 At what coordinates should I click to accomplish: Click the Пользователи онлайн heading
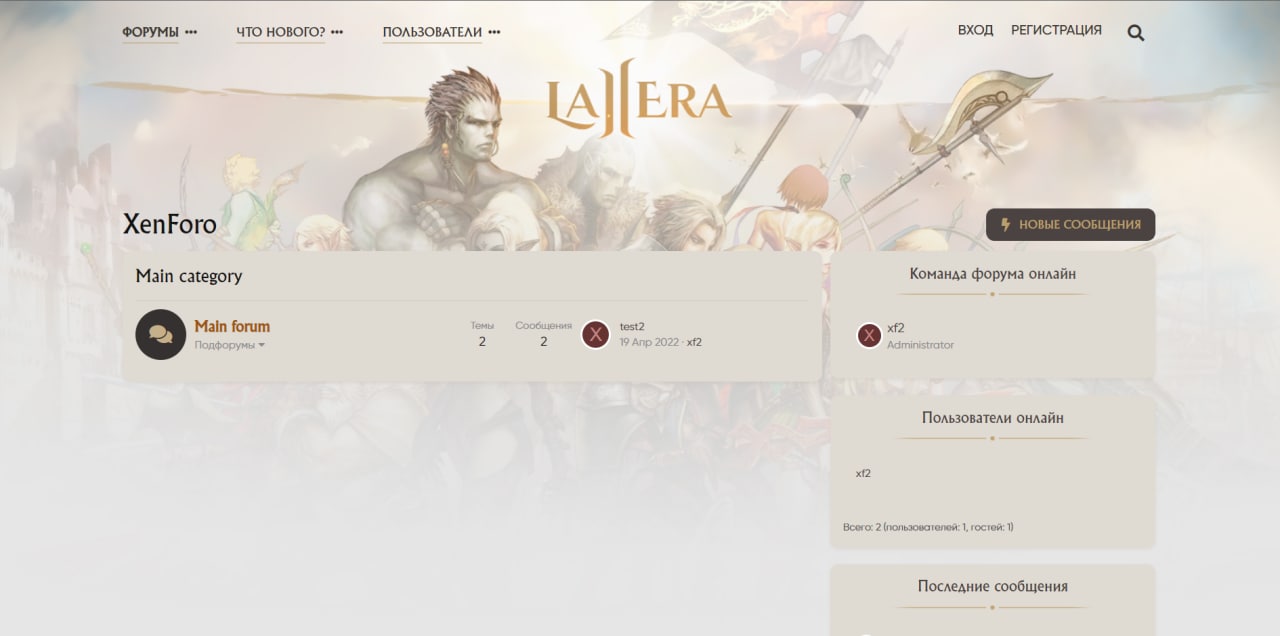pos(993,418)
